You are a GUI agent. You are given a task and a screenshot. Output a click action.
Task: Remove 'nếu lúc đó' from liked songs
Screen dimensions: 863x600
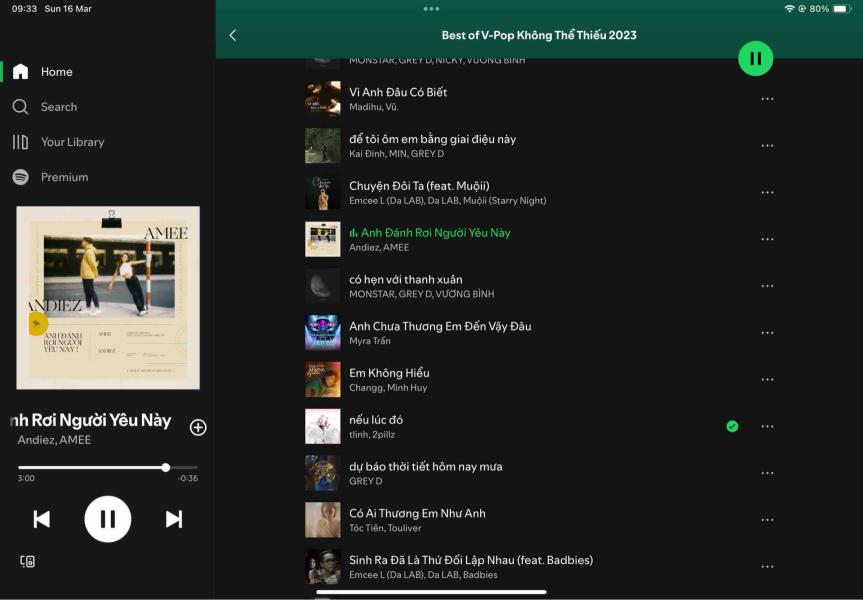tap(732, 427)
